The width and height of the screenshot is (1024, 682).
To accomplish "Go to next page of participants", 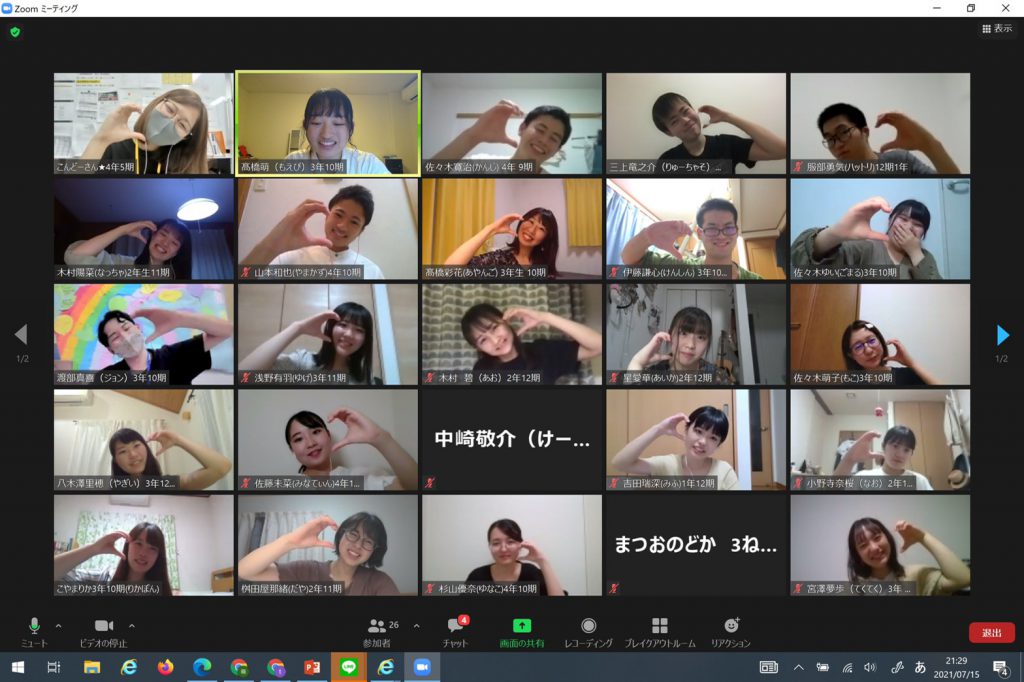I will point(1002,335).
